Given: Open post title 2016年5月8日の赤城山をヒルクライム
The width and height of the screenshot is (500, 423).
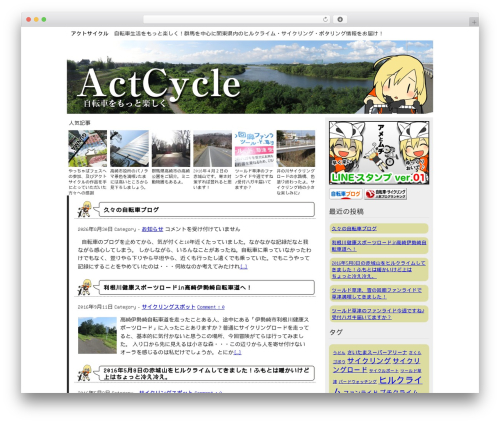Looking at the screenshot, I should tap(206, 373).
